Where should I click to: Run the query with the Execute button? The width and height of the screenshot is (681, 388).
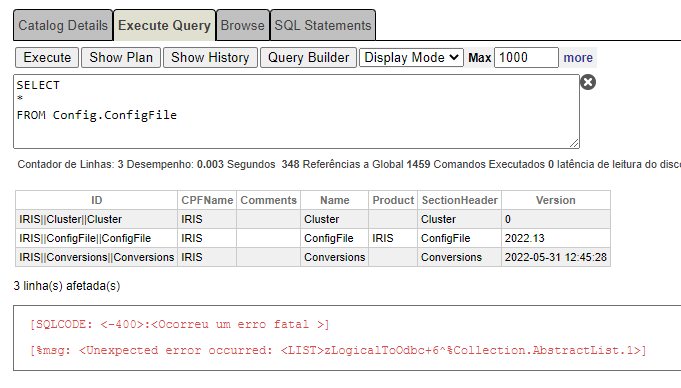[47, 57]
